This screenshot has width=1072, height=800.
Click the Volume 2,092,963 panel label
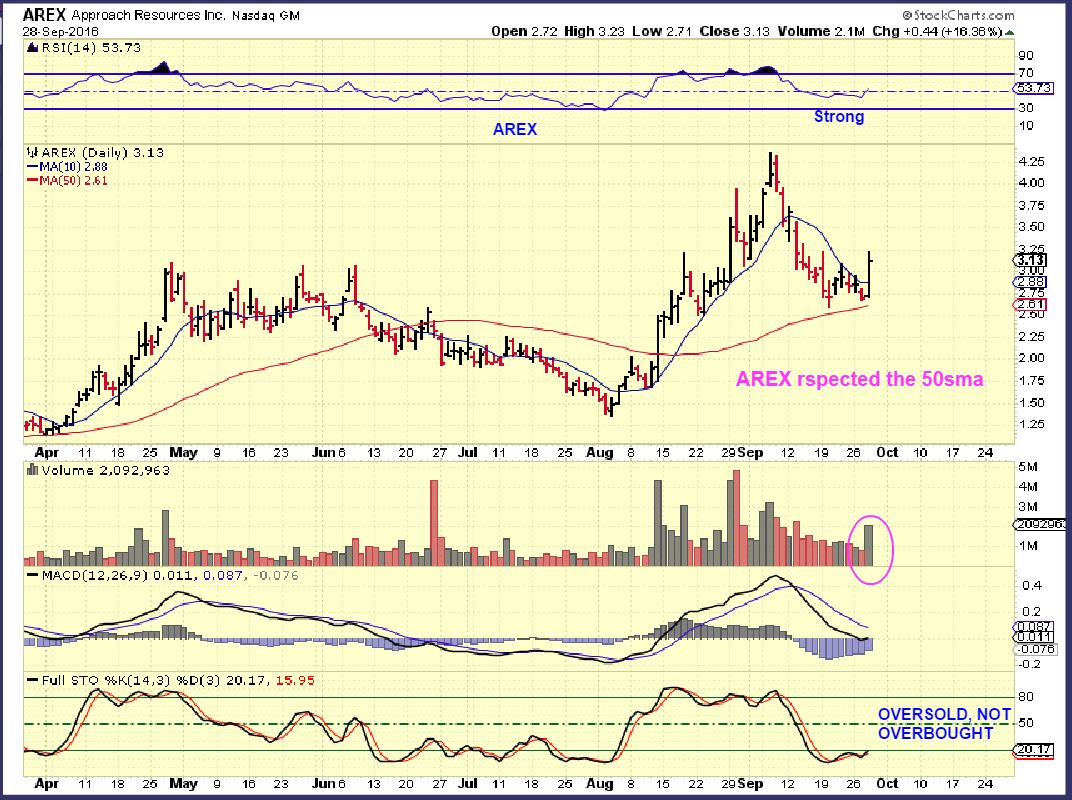coord(105,470)
